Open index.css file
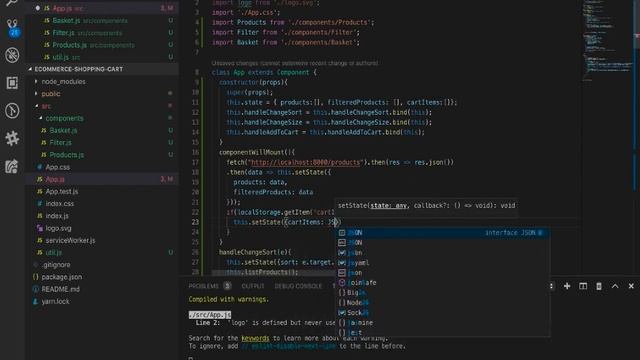Image resolution: width=640 pixels, height=360 pixels. point(60,204)
